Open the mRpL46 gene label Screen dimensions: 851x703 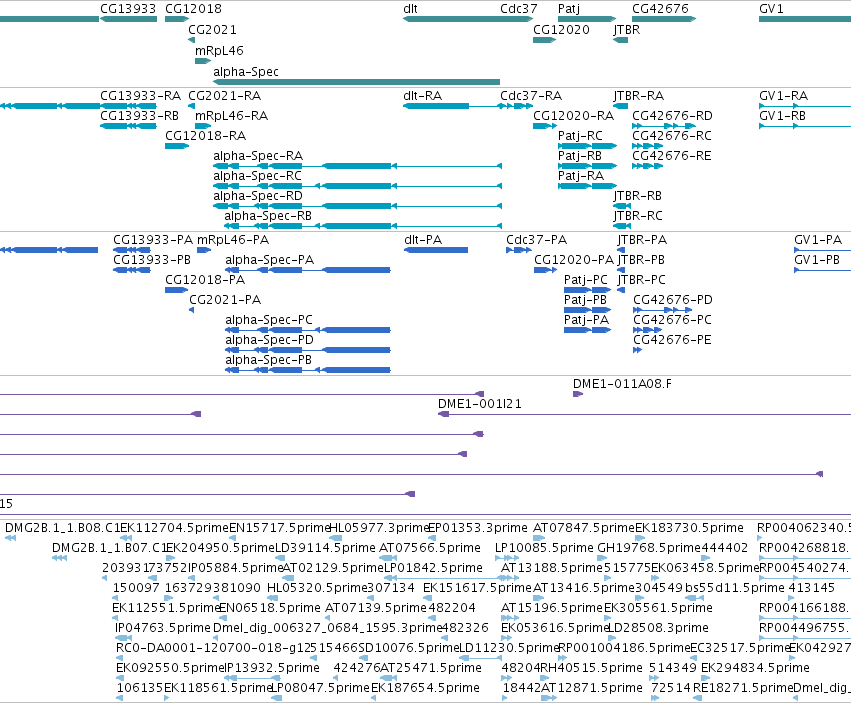219,50
